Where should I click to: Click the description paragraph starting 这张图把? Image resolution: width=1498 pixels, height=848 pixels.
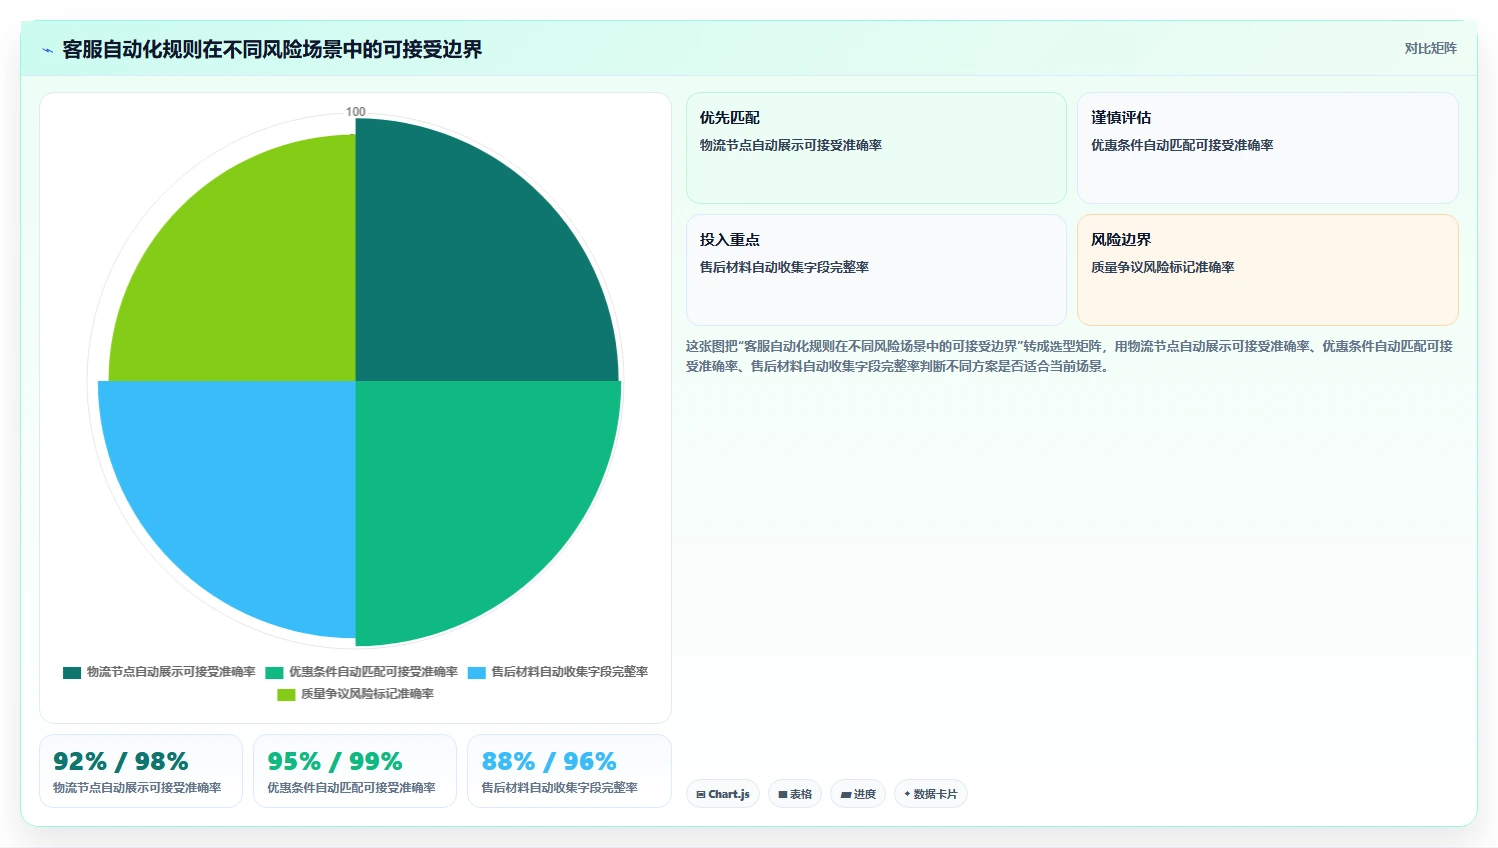pyautogui.click(x=1069, y=356)
